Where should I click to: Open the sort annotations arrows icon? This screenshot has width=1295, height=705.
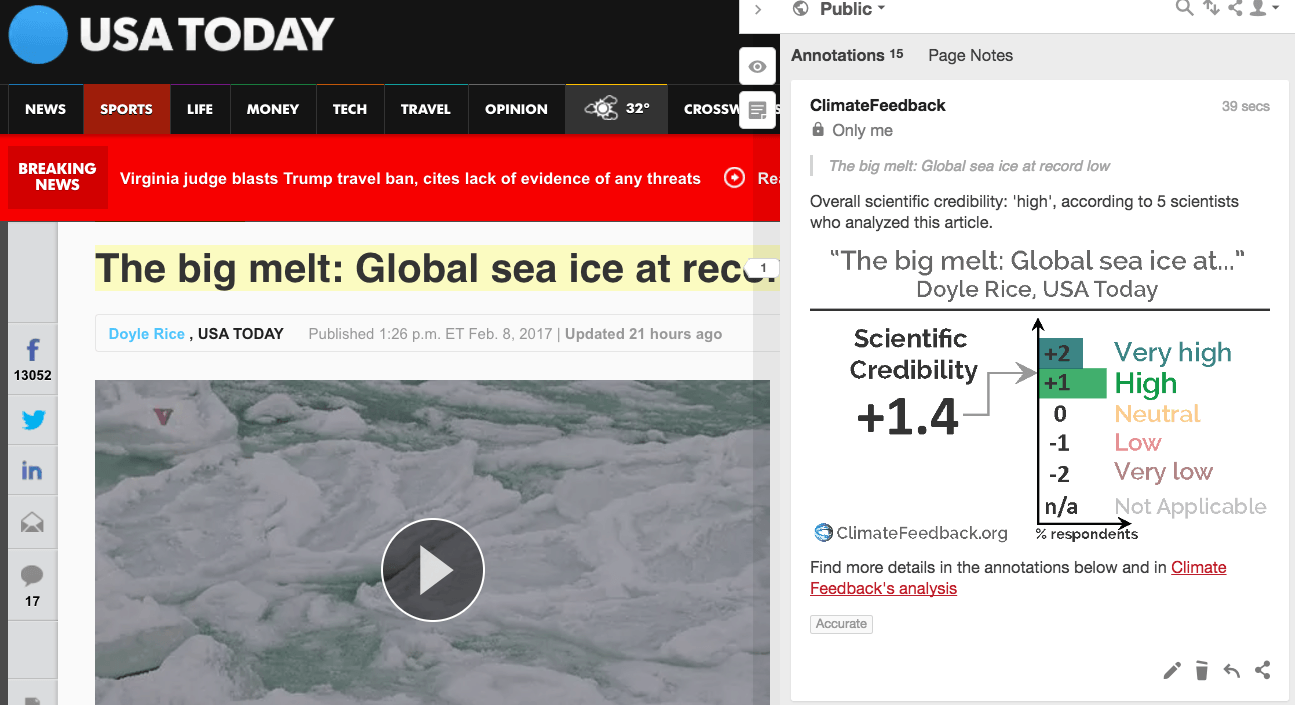coord(1211,9)
